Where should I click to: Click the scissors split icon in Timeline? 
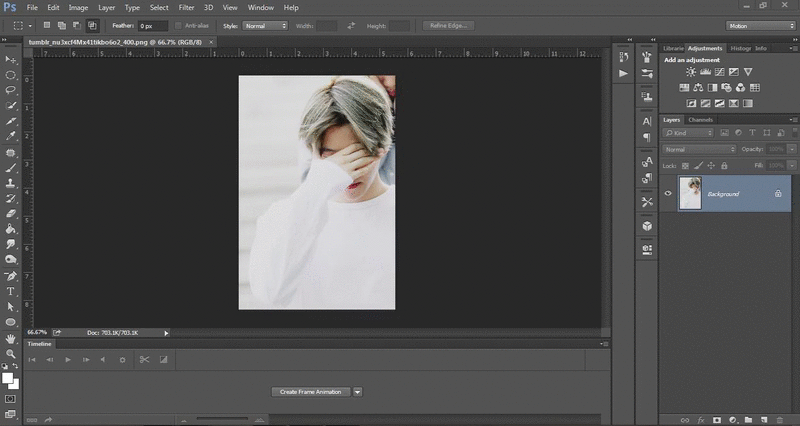144,359
